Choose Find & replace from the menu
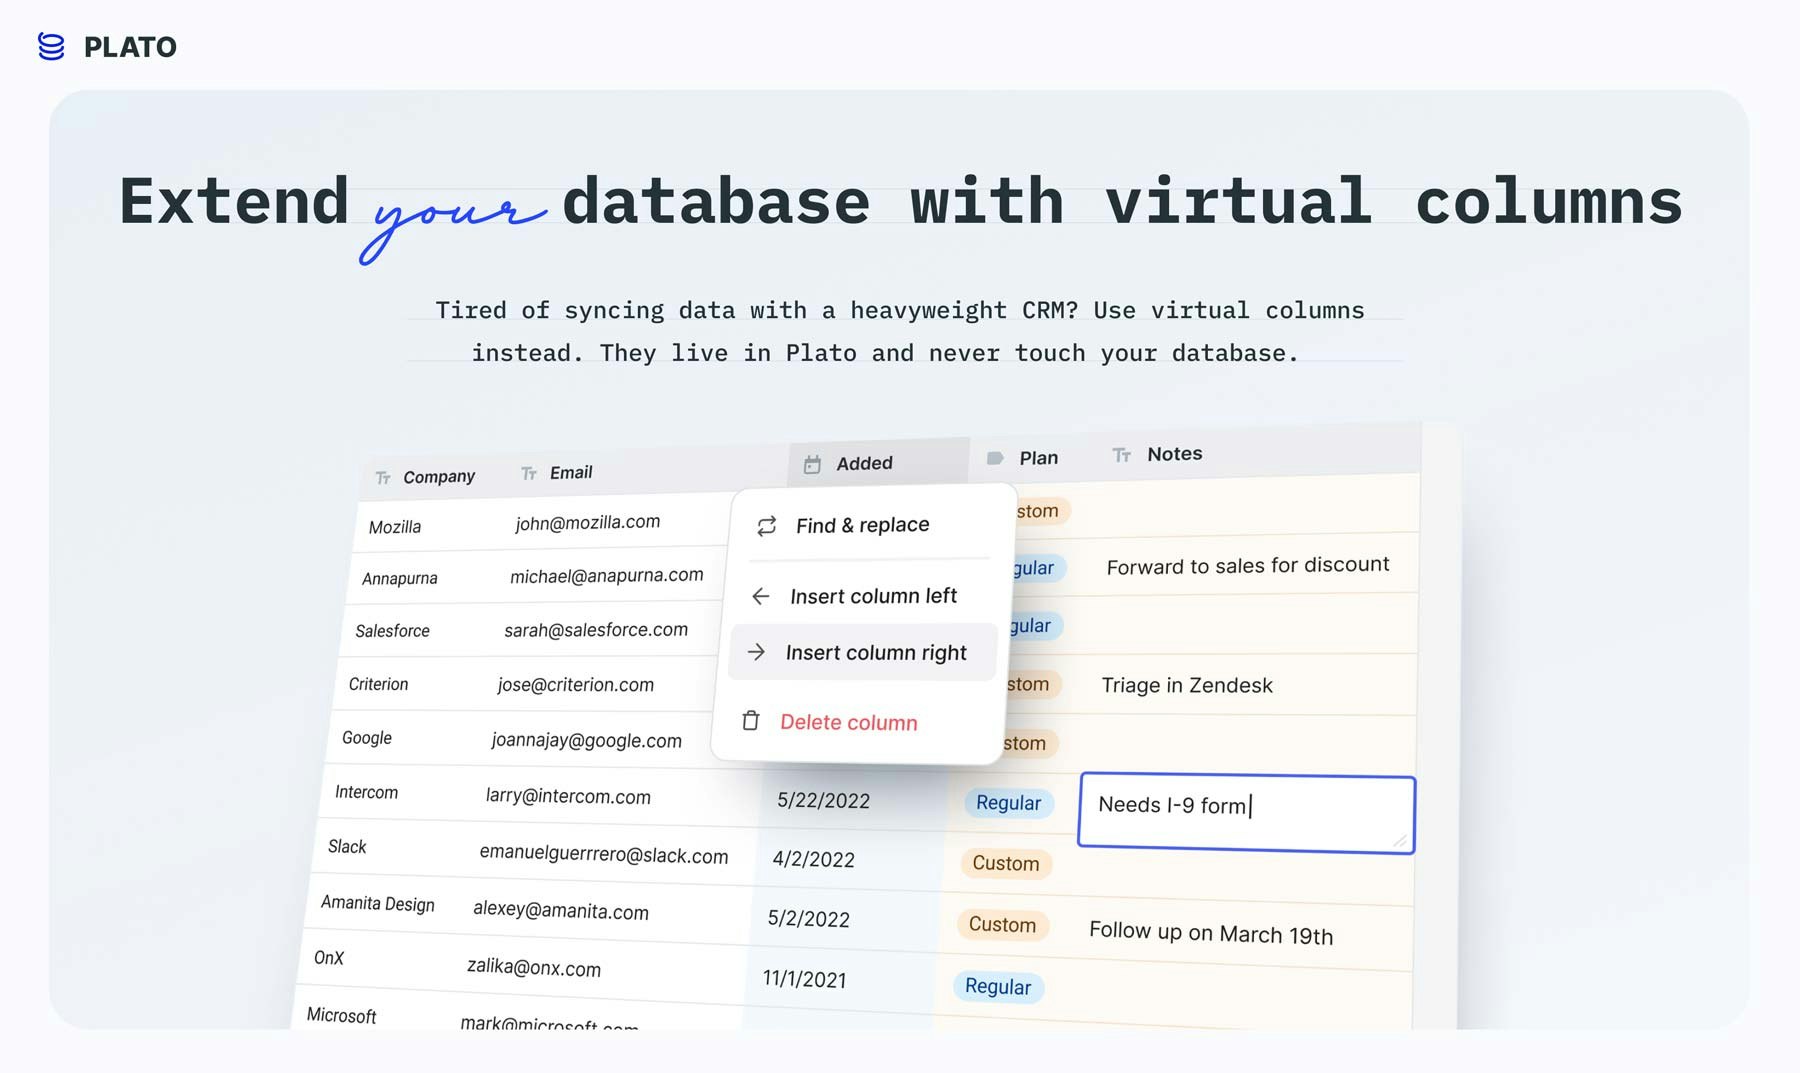The image size is (1800, 1073). tap(863, 525)
